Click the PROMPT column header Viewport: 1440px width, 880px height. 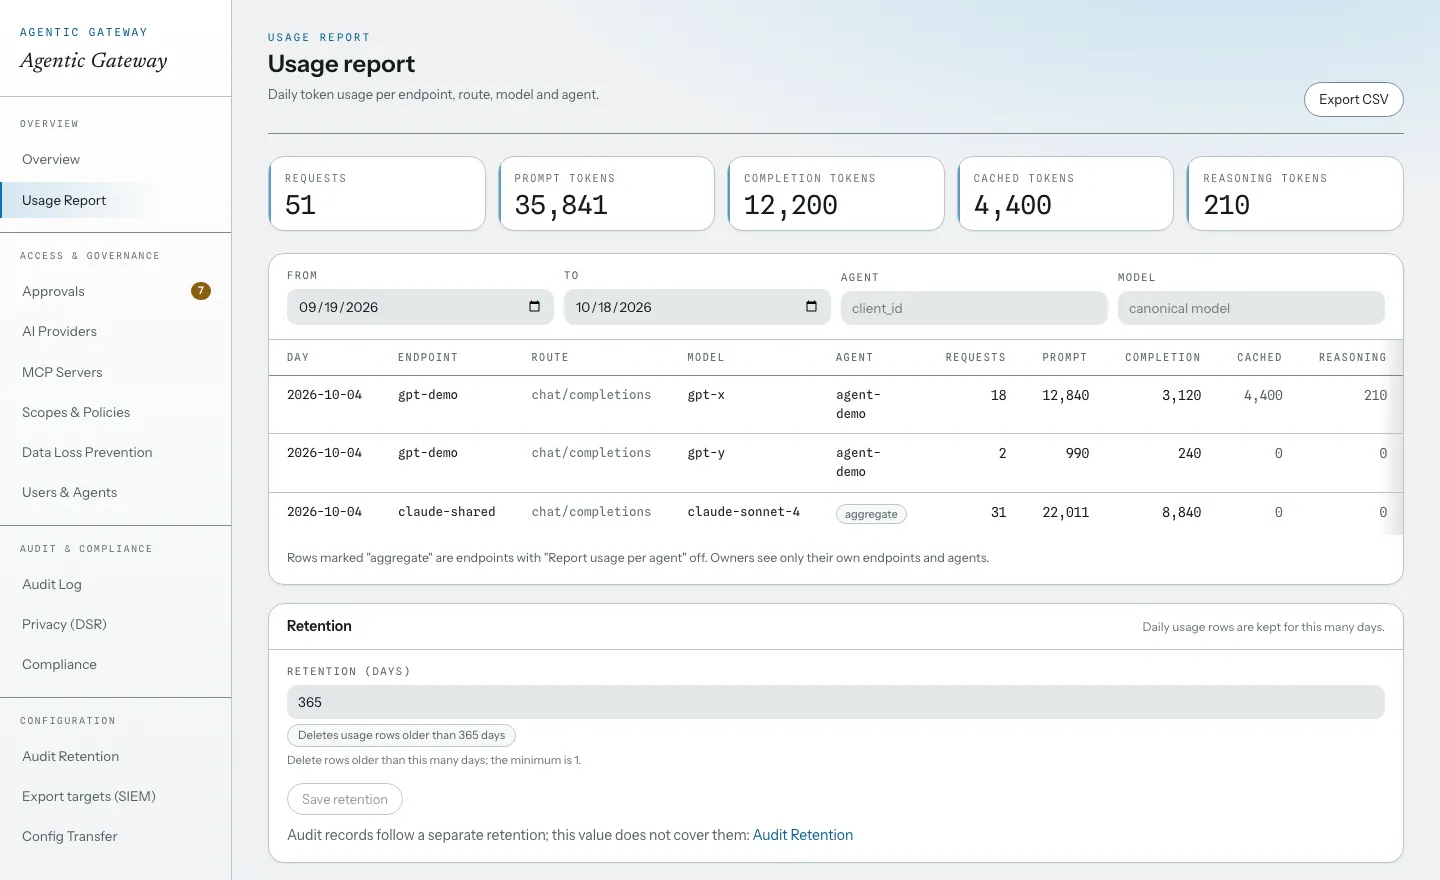[x=1065, y=357]
